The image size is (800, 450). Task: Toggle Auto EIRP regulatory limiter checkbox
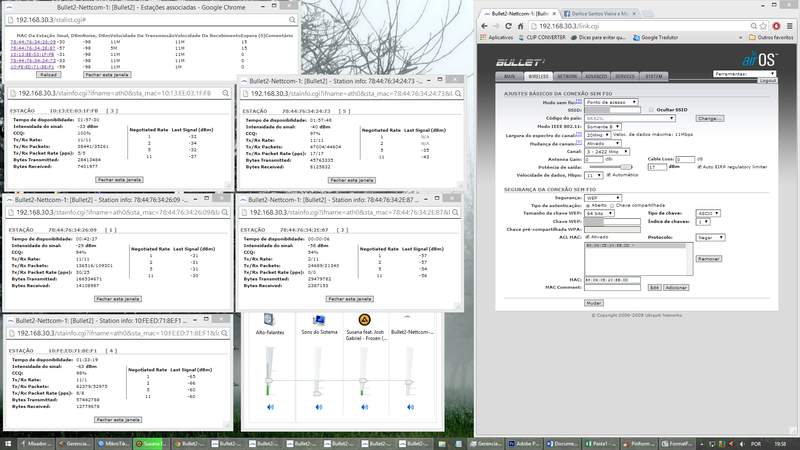[x=699, y=167]
